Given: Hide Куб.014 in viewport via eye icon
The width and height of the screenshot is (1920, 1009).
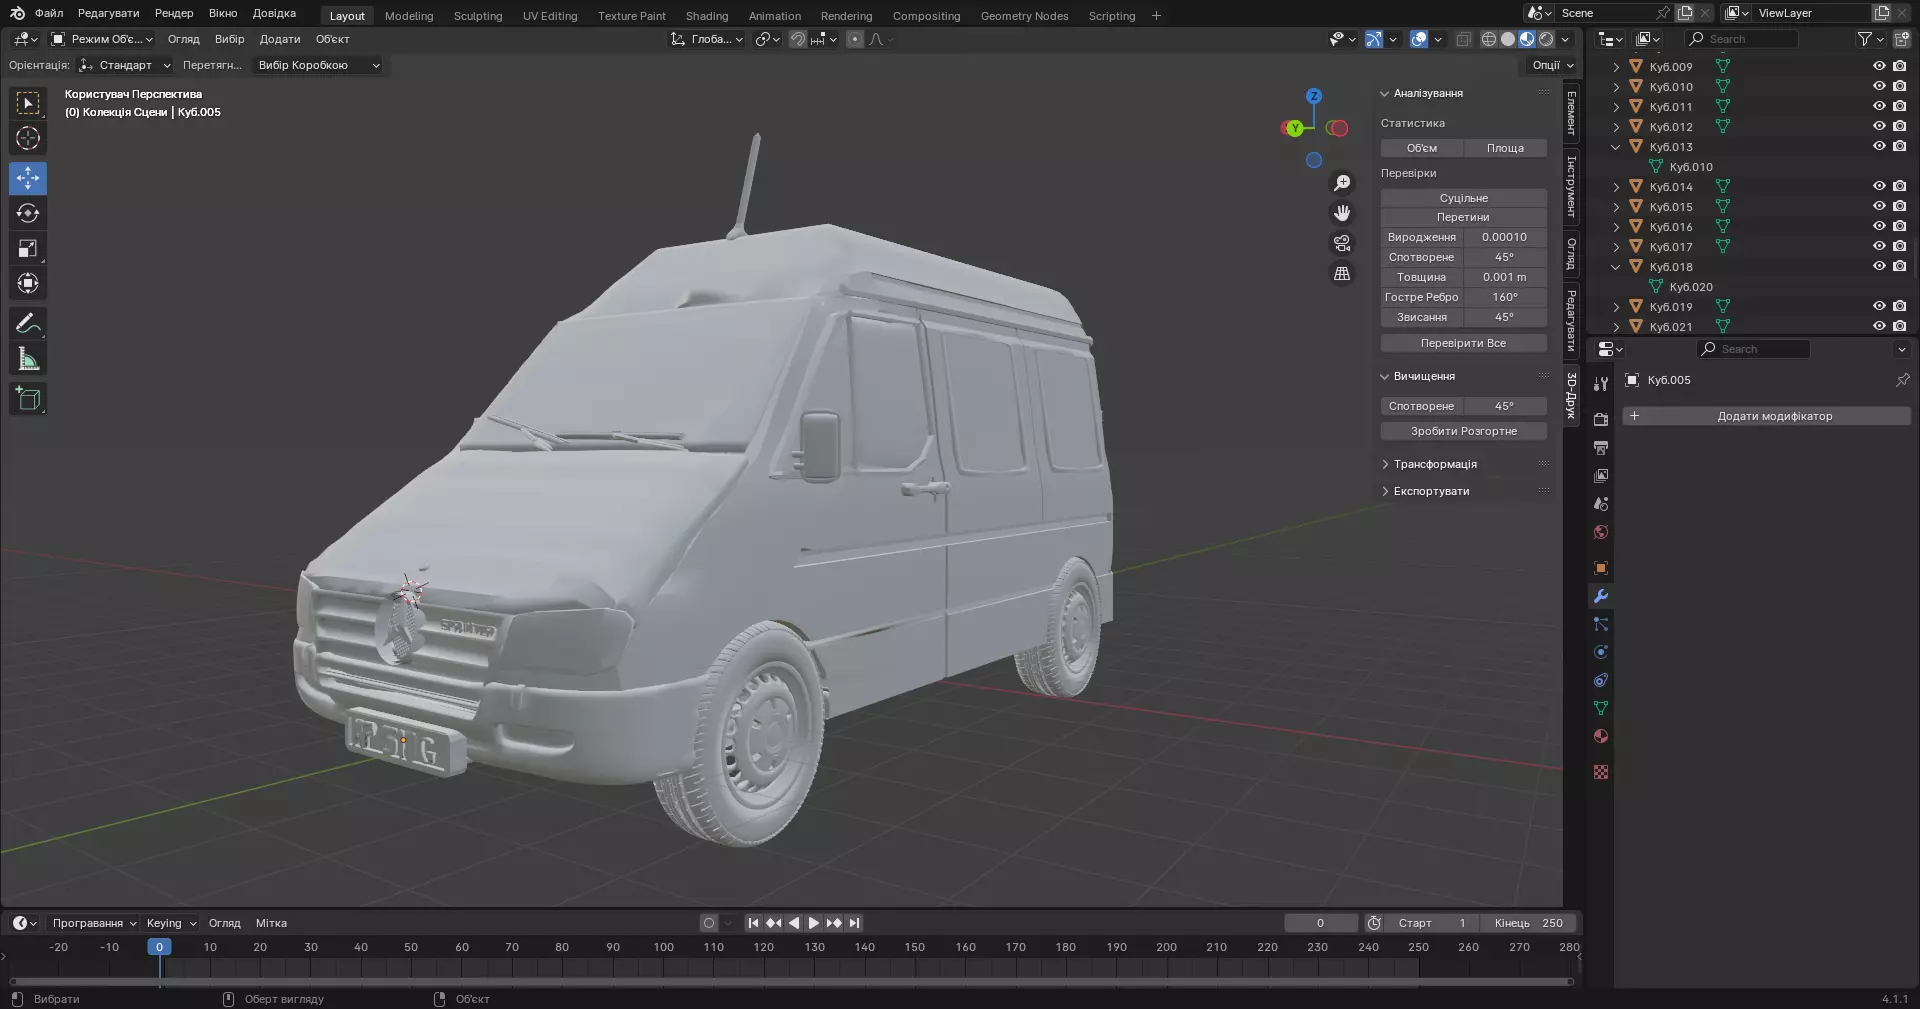Looking at the screenshot, I should pos(1879,186).
